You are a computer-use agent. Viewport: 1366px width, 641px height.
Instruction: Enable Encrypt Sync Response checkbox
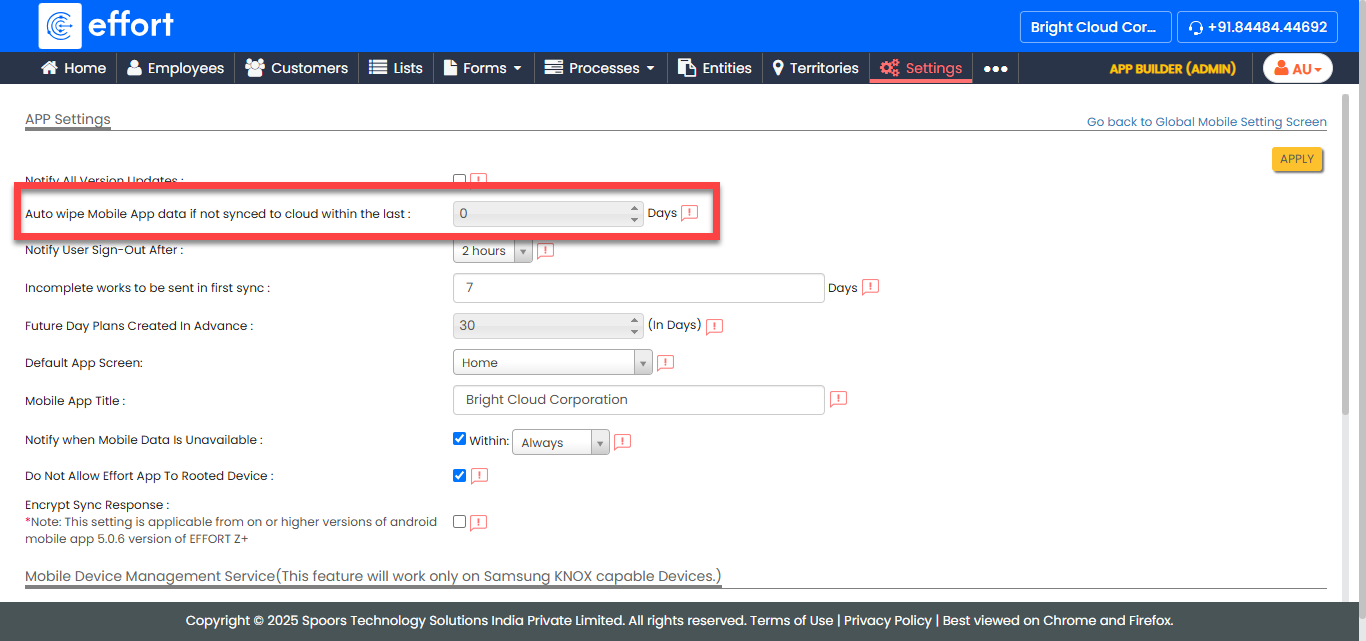(460, 521)
